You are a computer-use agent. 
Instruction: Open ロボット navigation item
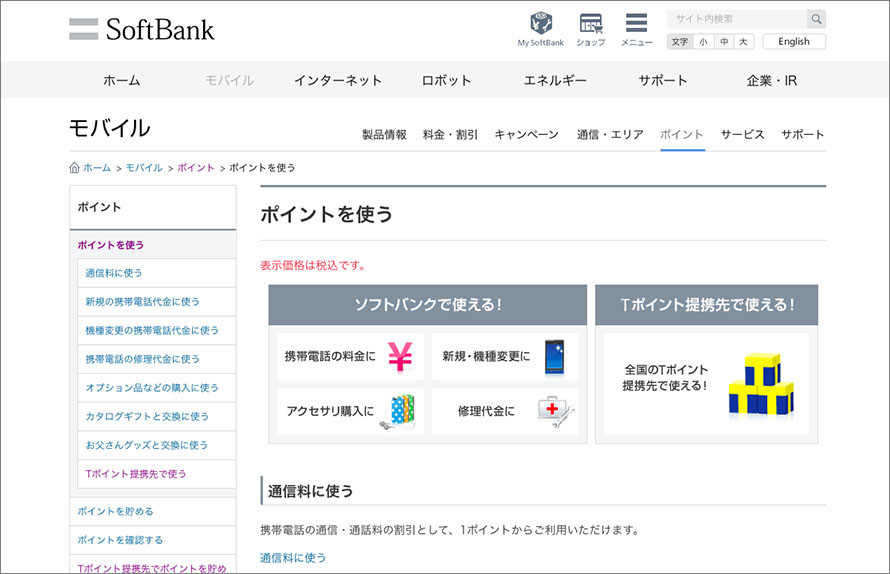click(x=446, y=81)
